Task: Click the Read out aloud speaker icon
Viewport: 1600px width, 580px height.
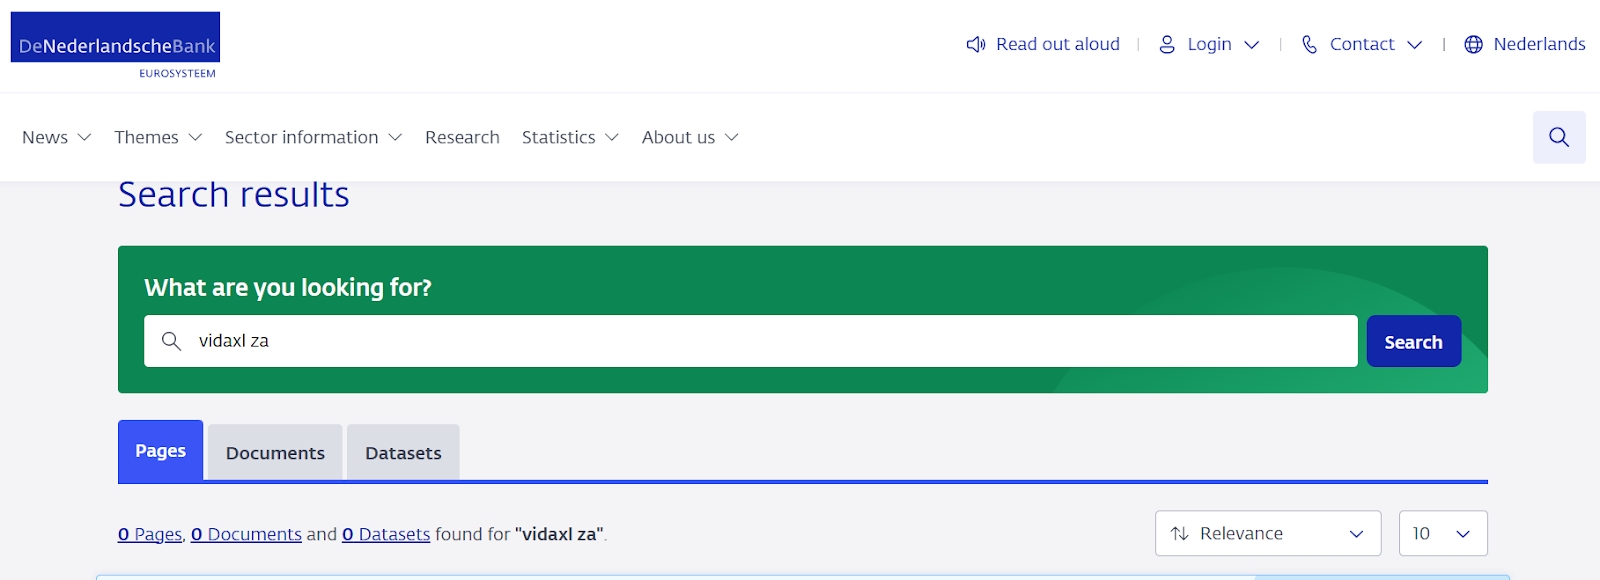Action: [x=976, y=44]
